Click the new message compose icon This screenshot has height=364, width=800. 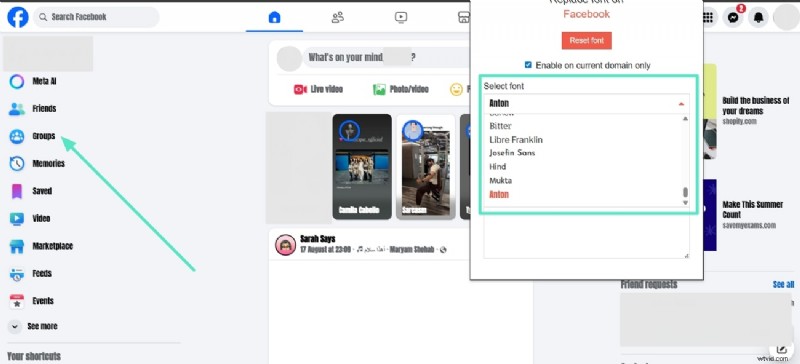781,350
